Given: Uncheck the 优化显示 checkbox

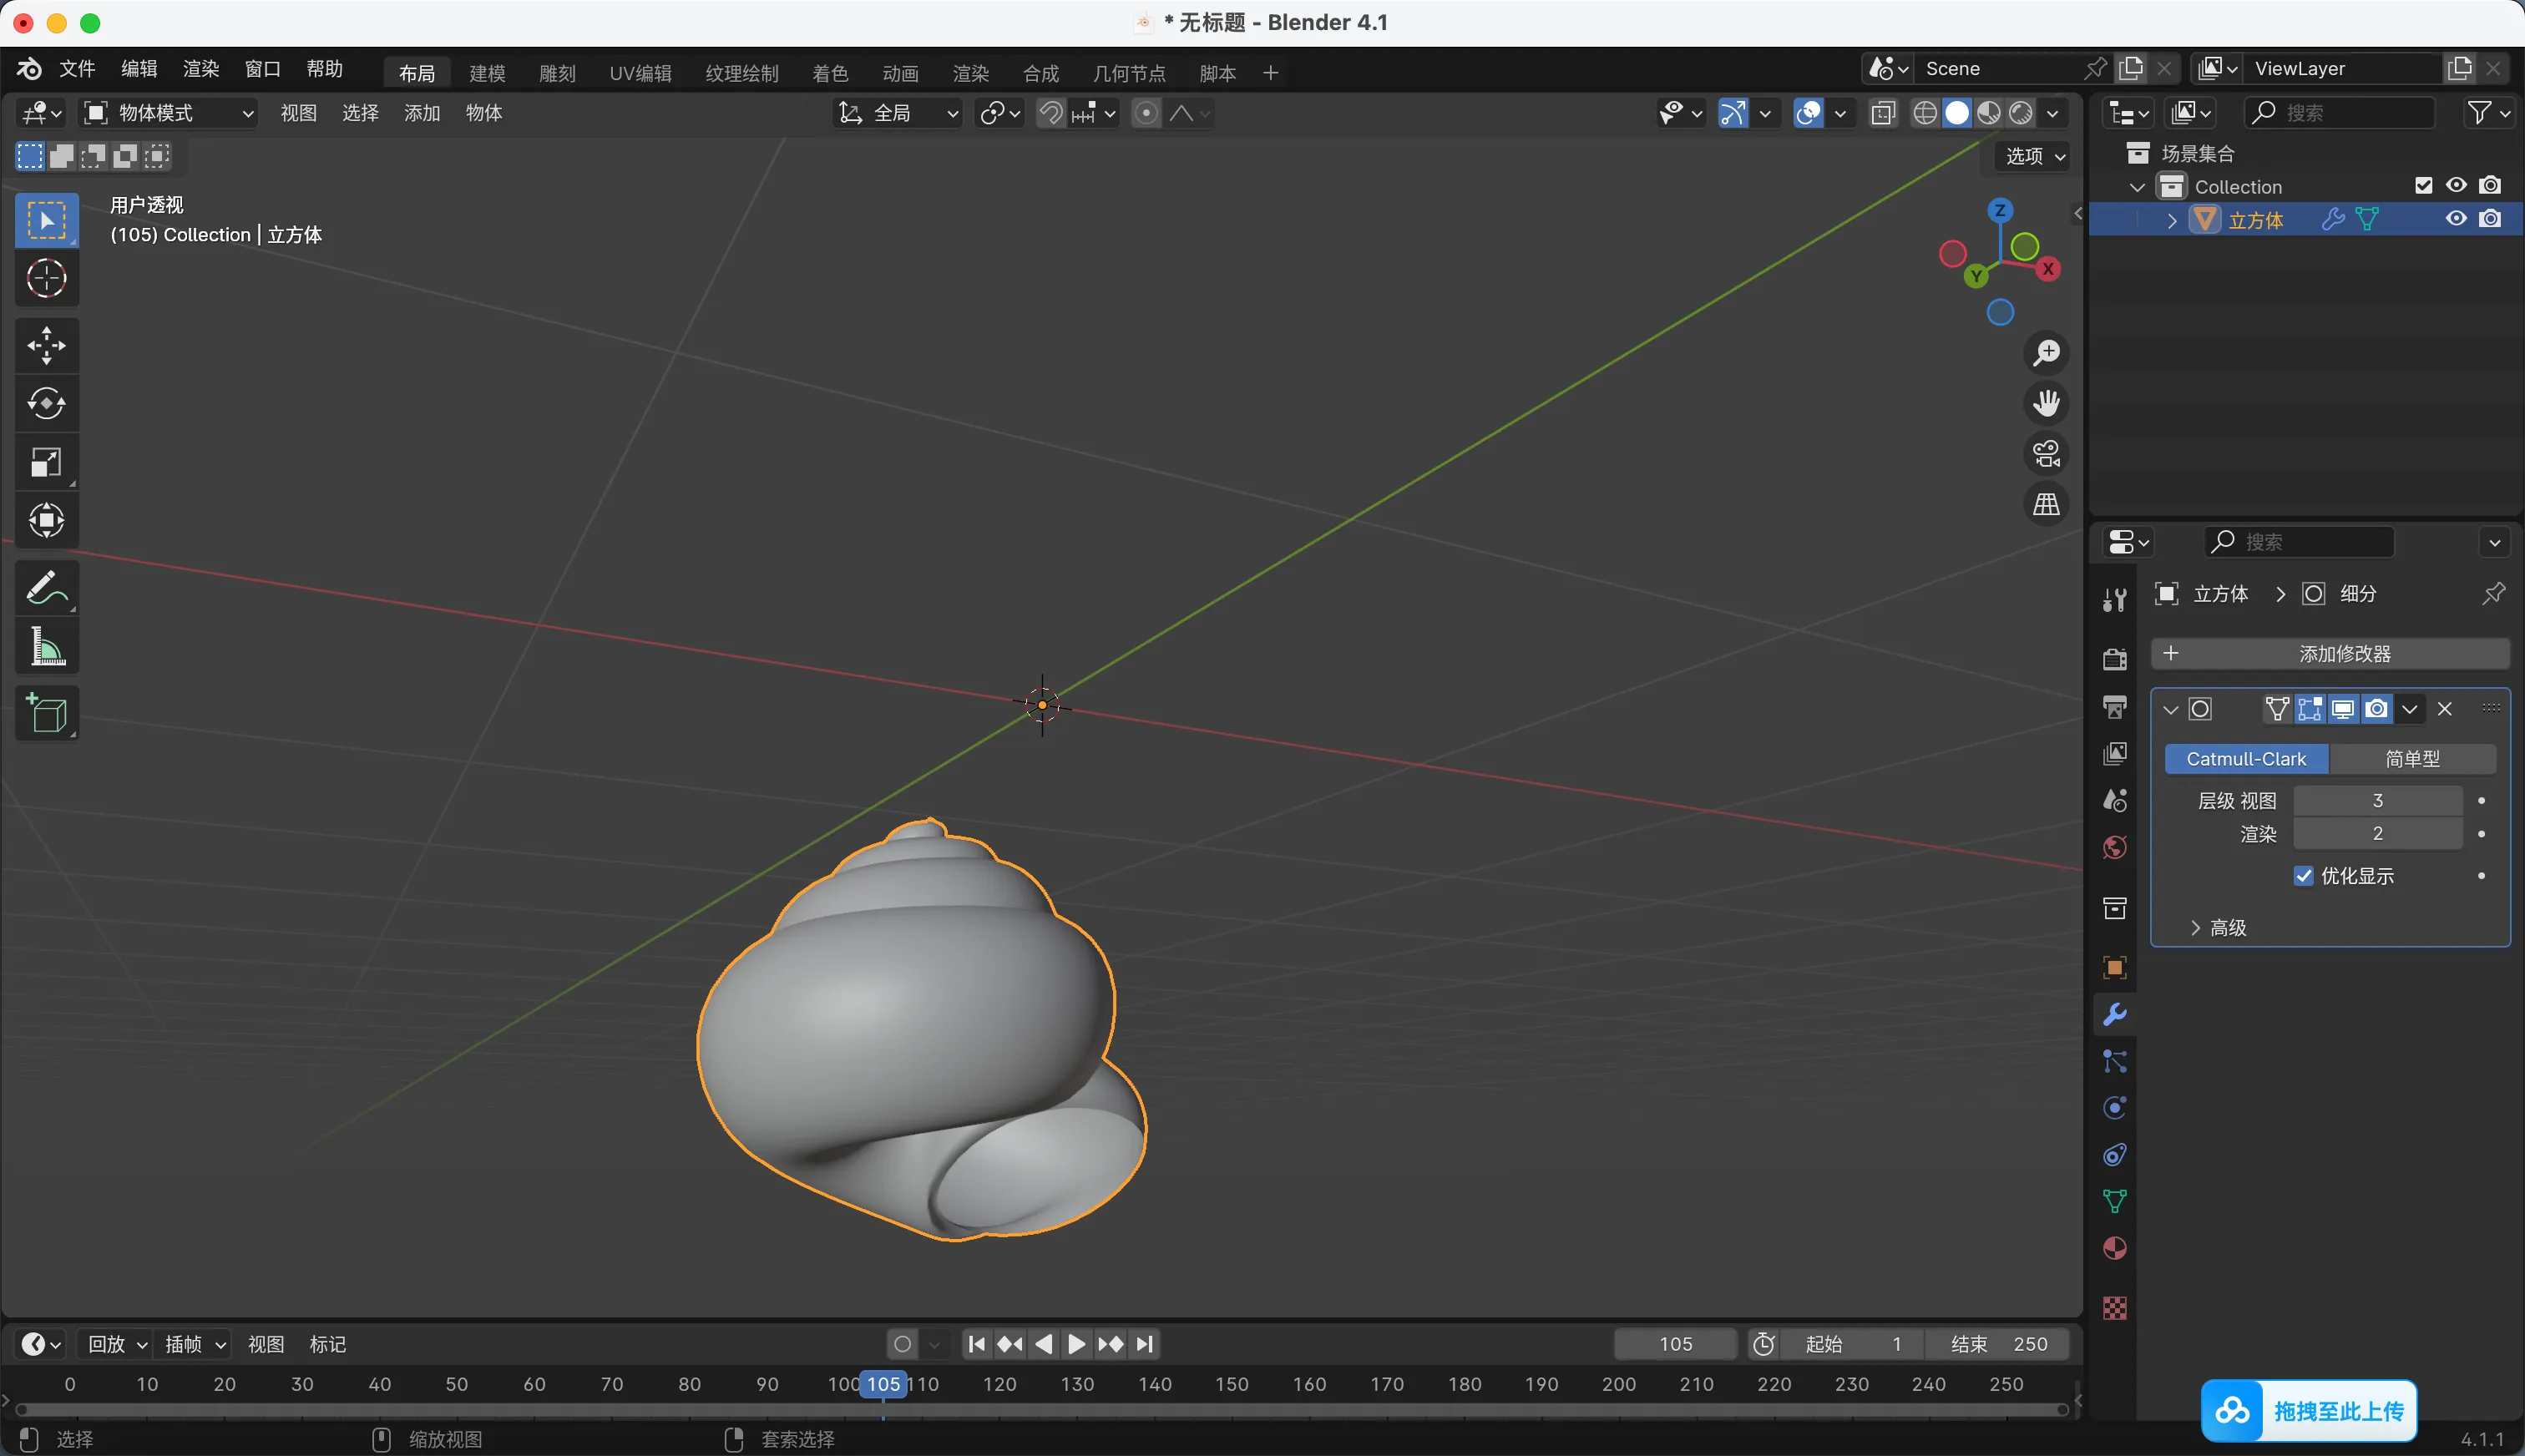Looking at the screenshot, I should 2303,876.
